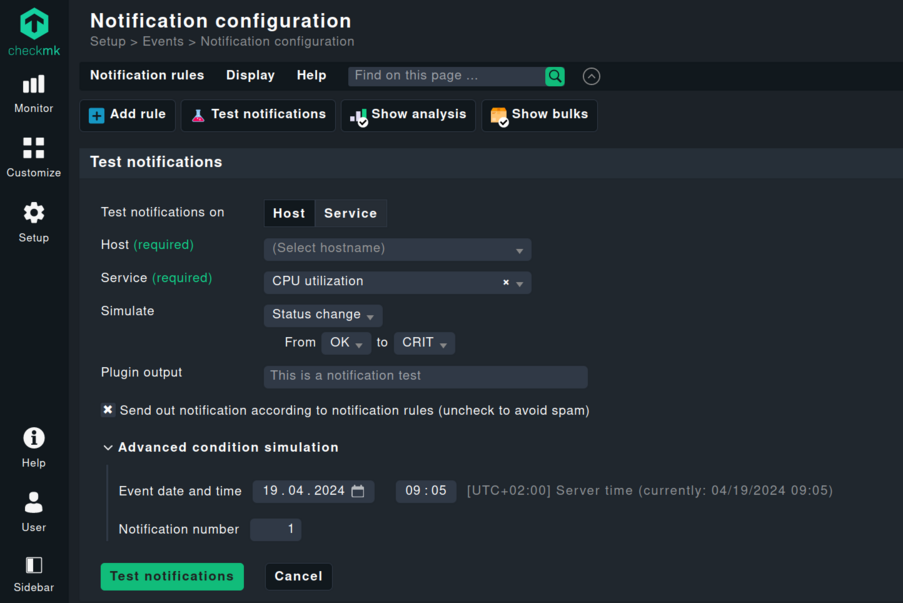Click the Plugin output text field

click(425, 376)
